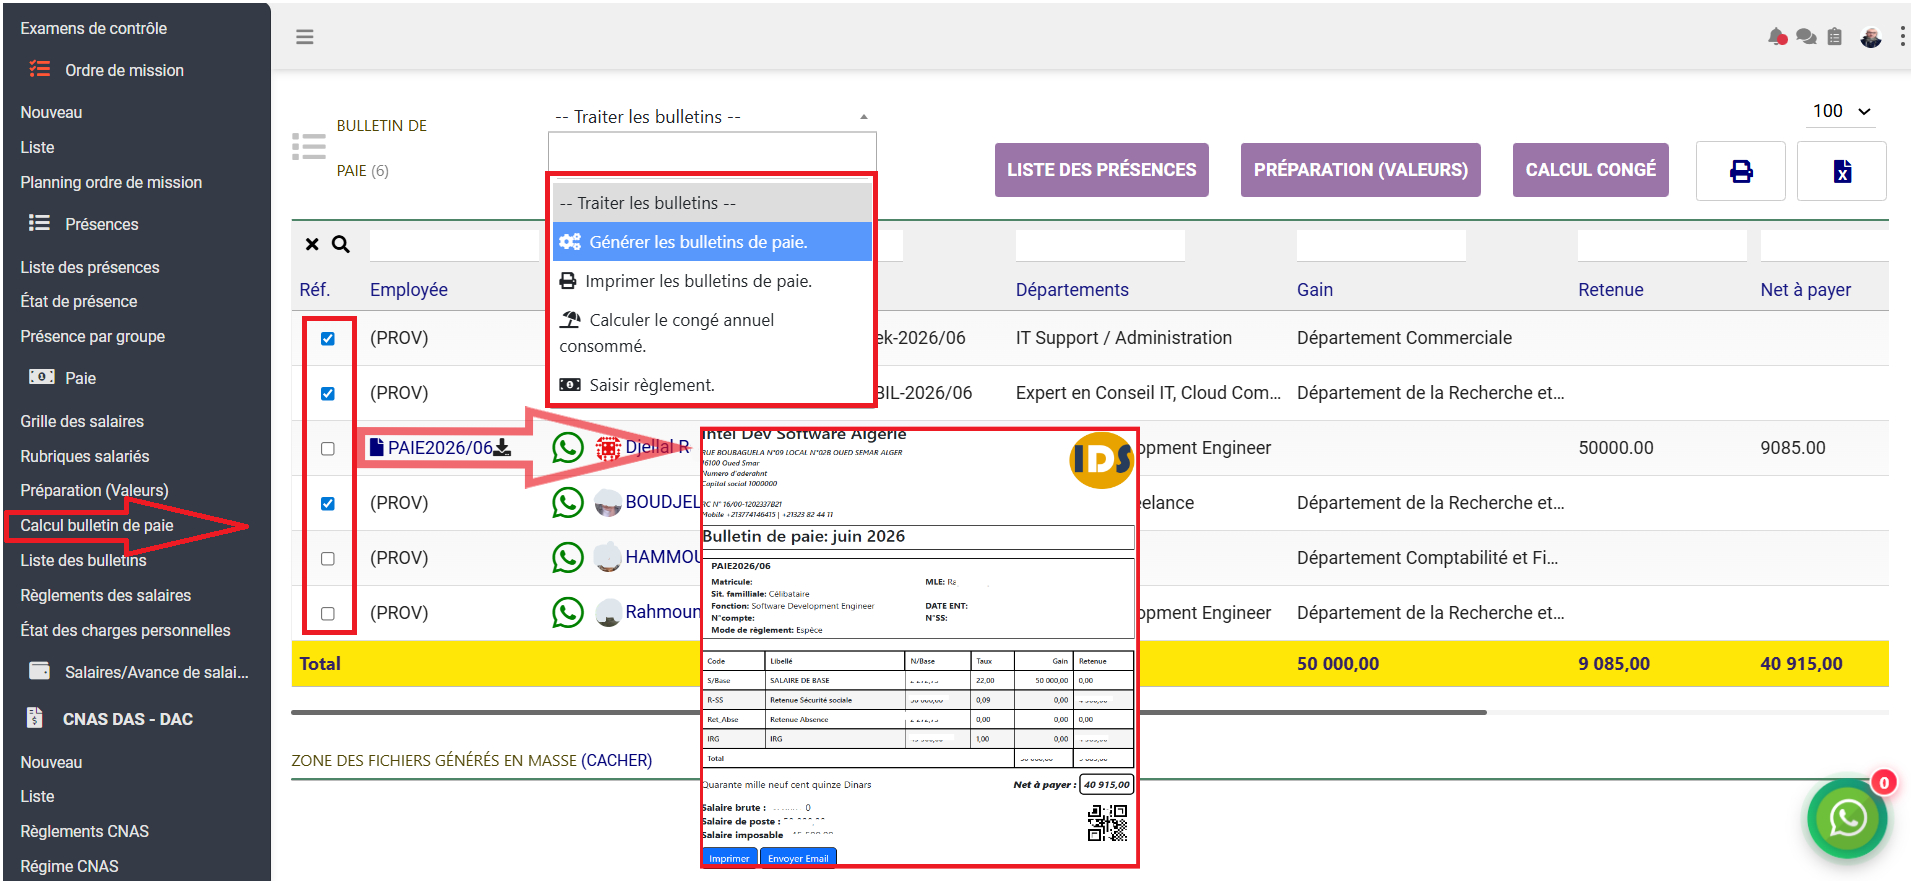Check the HAMMOU row checkbox
1911x881 pixels.
coord(328,559)
